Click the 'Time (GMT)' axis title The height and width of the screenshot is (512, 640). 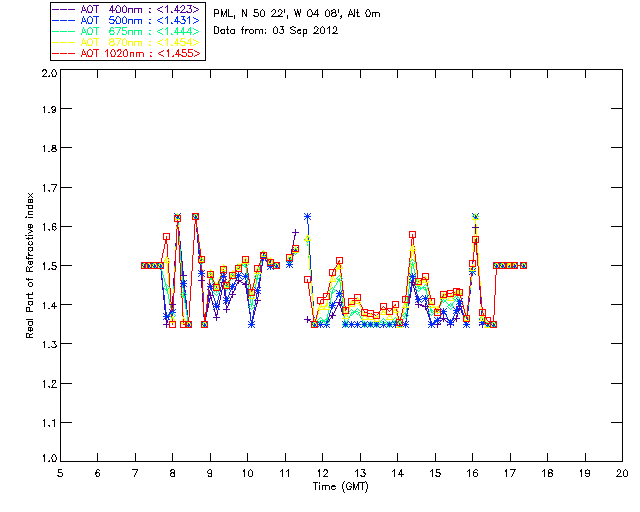pyautogui.click(x=340, y=487)
